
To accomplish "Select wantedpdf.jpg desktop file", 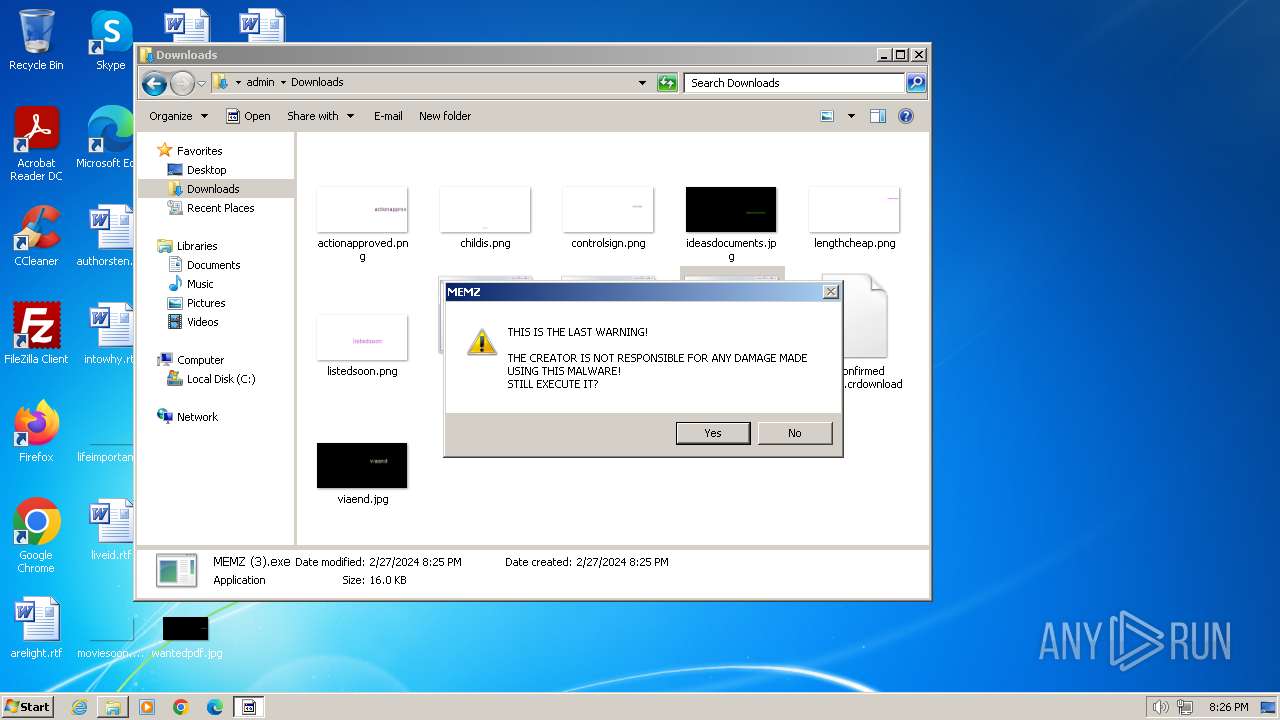I will click(186, 637).
